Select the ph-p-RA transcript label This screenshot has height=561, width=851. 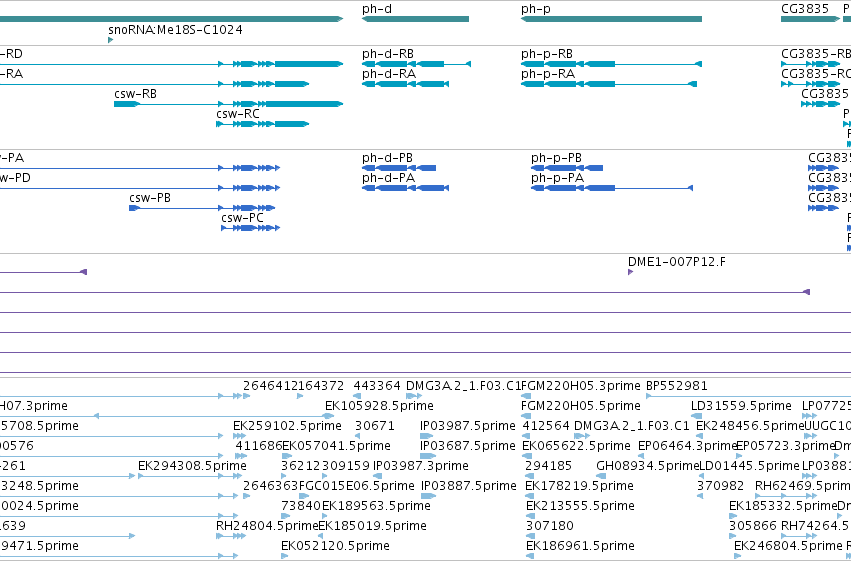pos(548,74)
